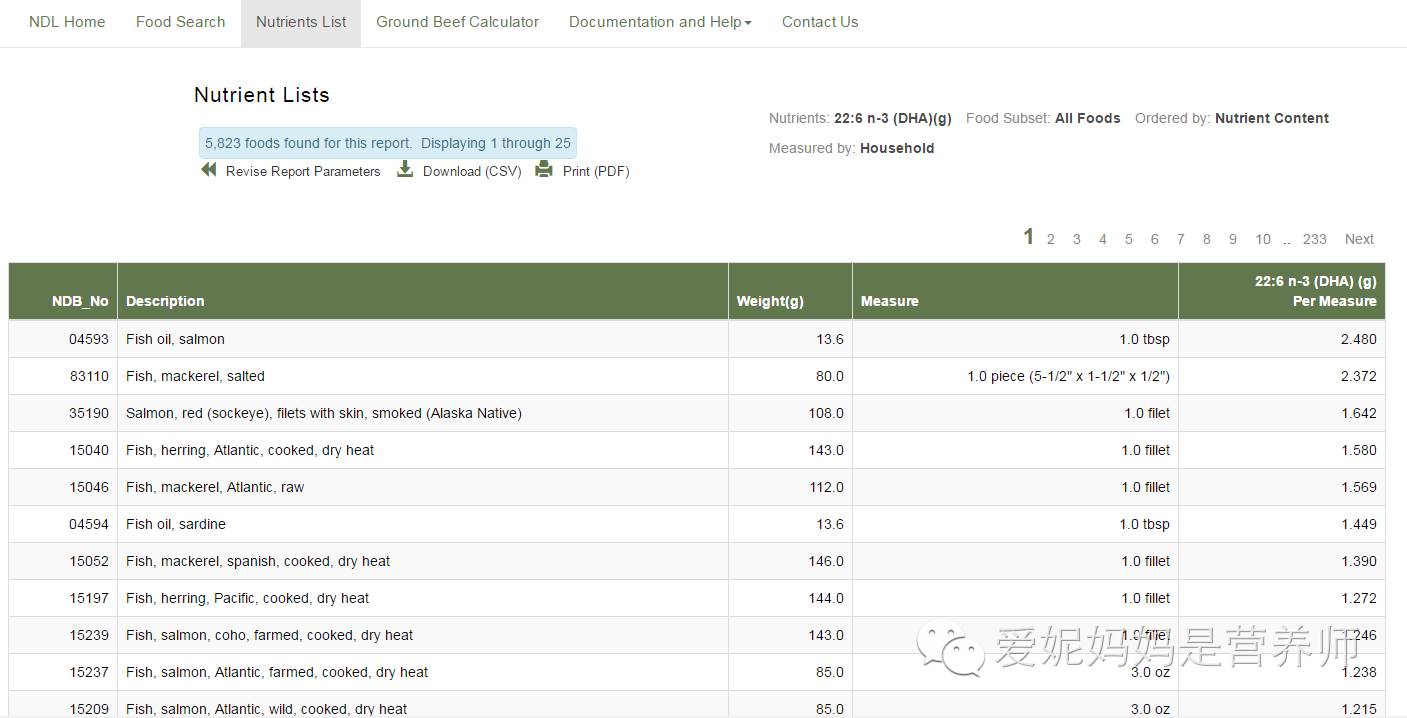The image size is (1407, 718).
Task: Click DHA value 1.642
Action: coord(1359,413)
